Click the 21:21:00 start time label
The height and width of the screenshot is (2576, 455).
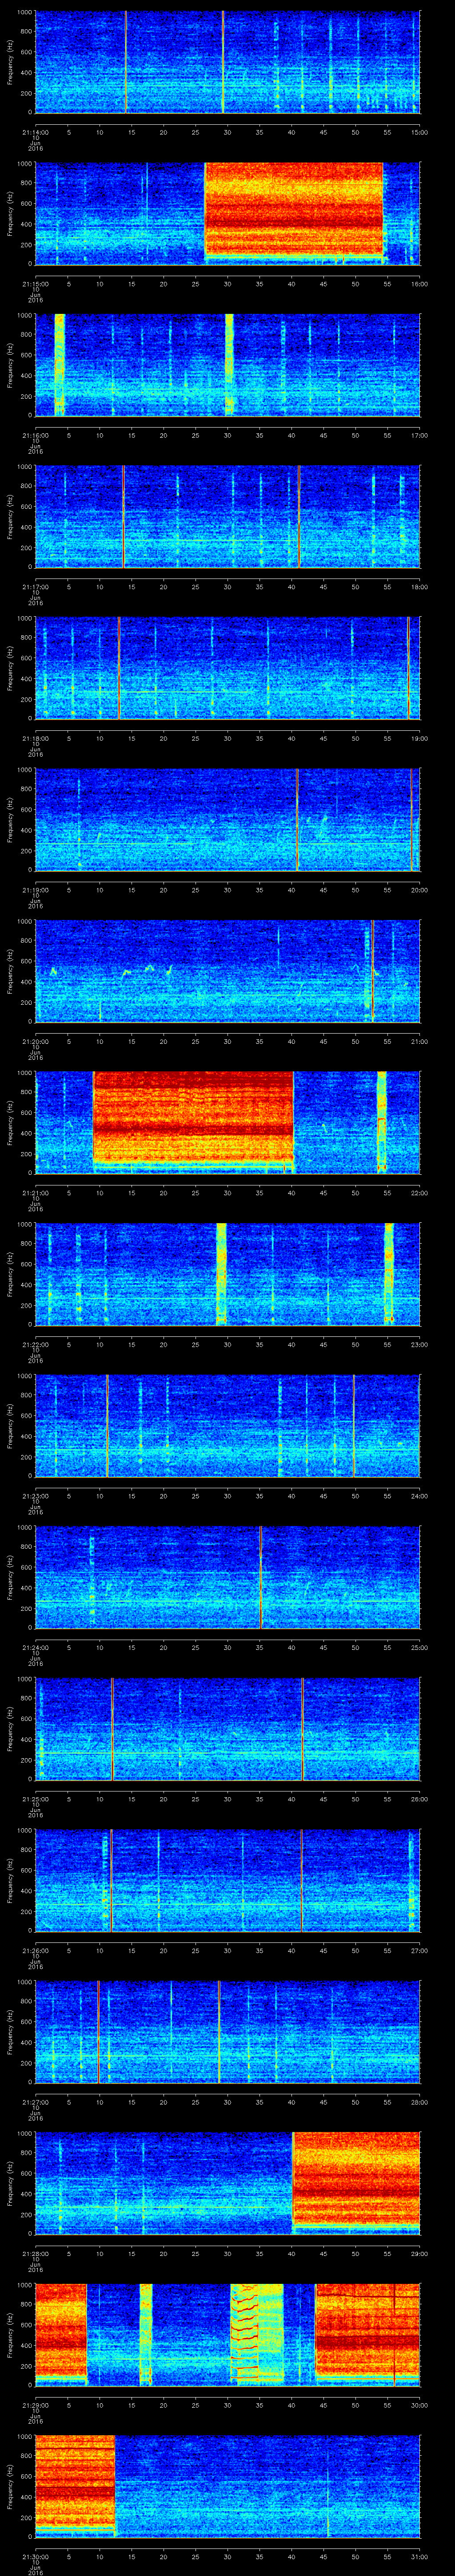point(35,1193)
